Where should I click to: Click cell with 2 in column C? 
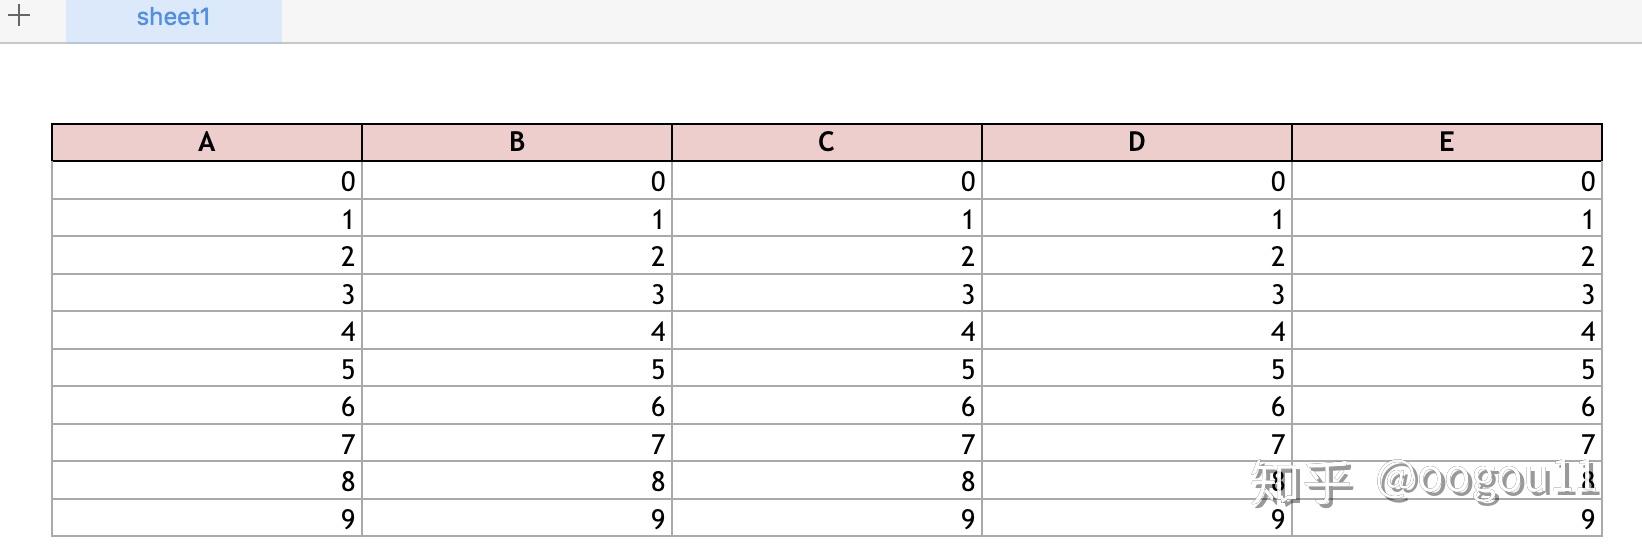826,256
